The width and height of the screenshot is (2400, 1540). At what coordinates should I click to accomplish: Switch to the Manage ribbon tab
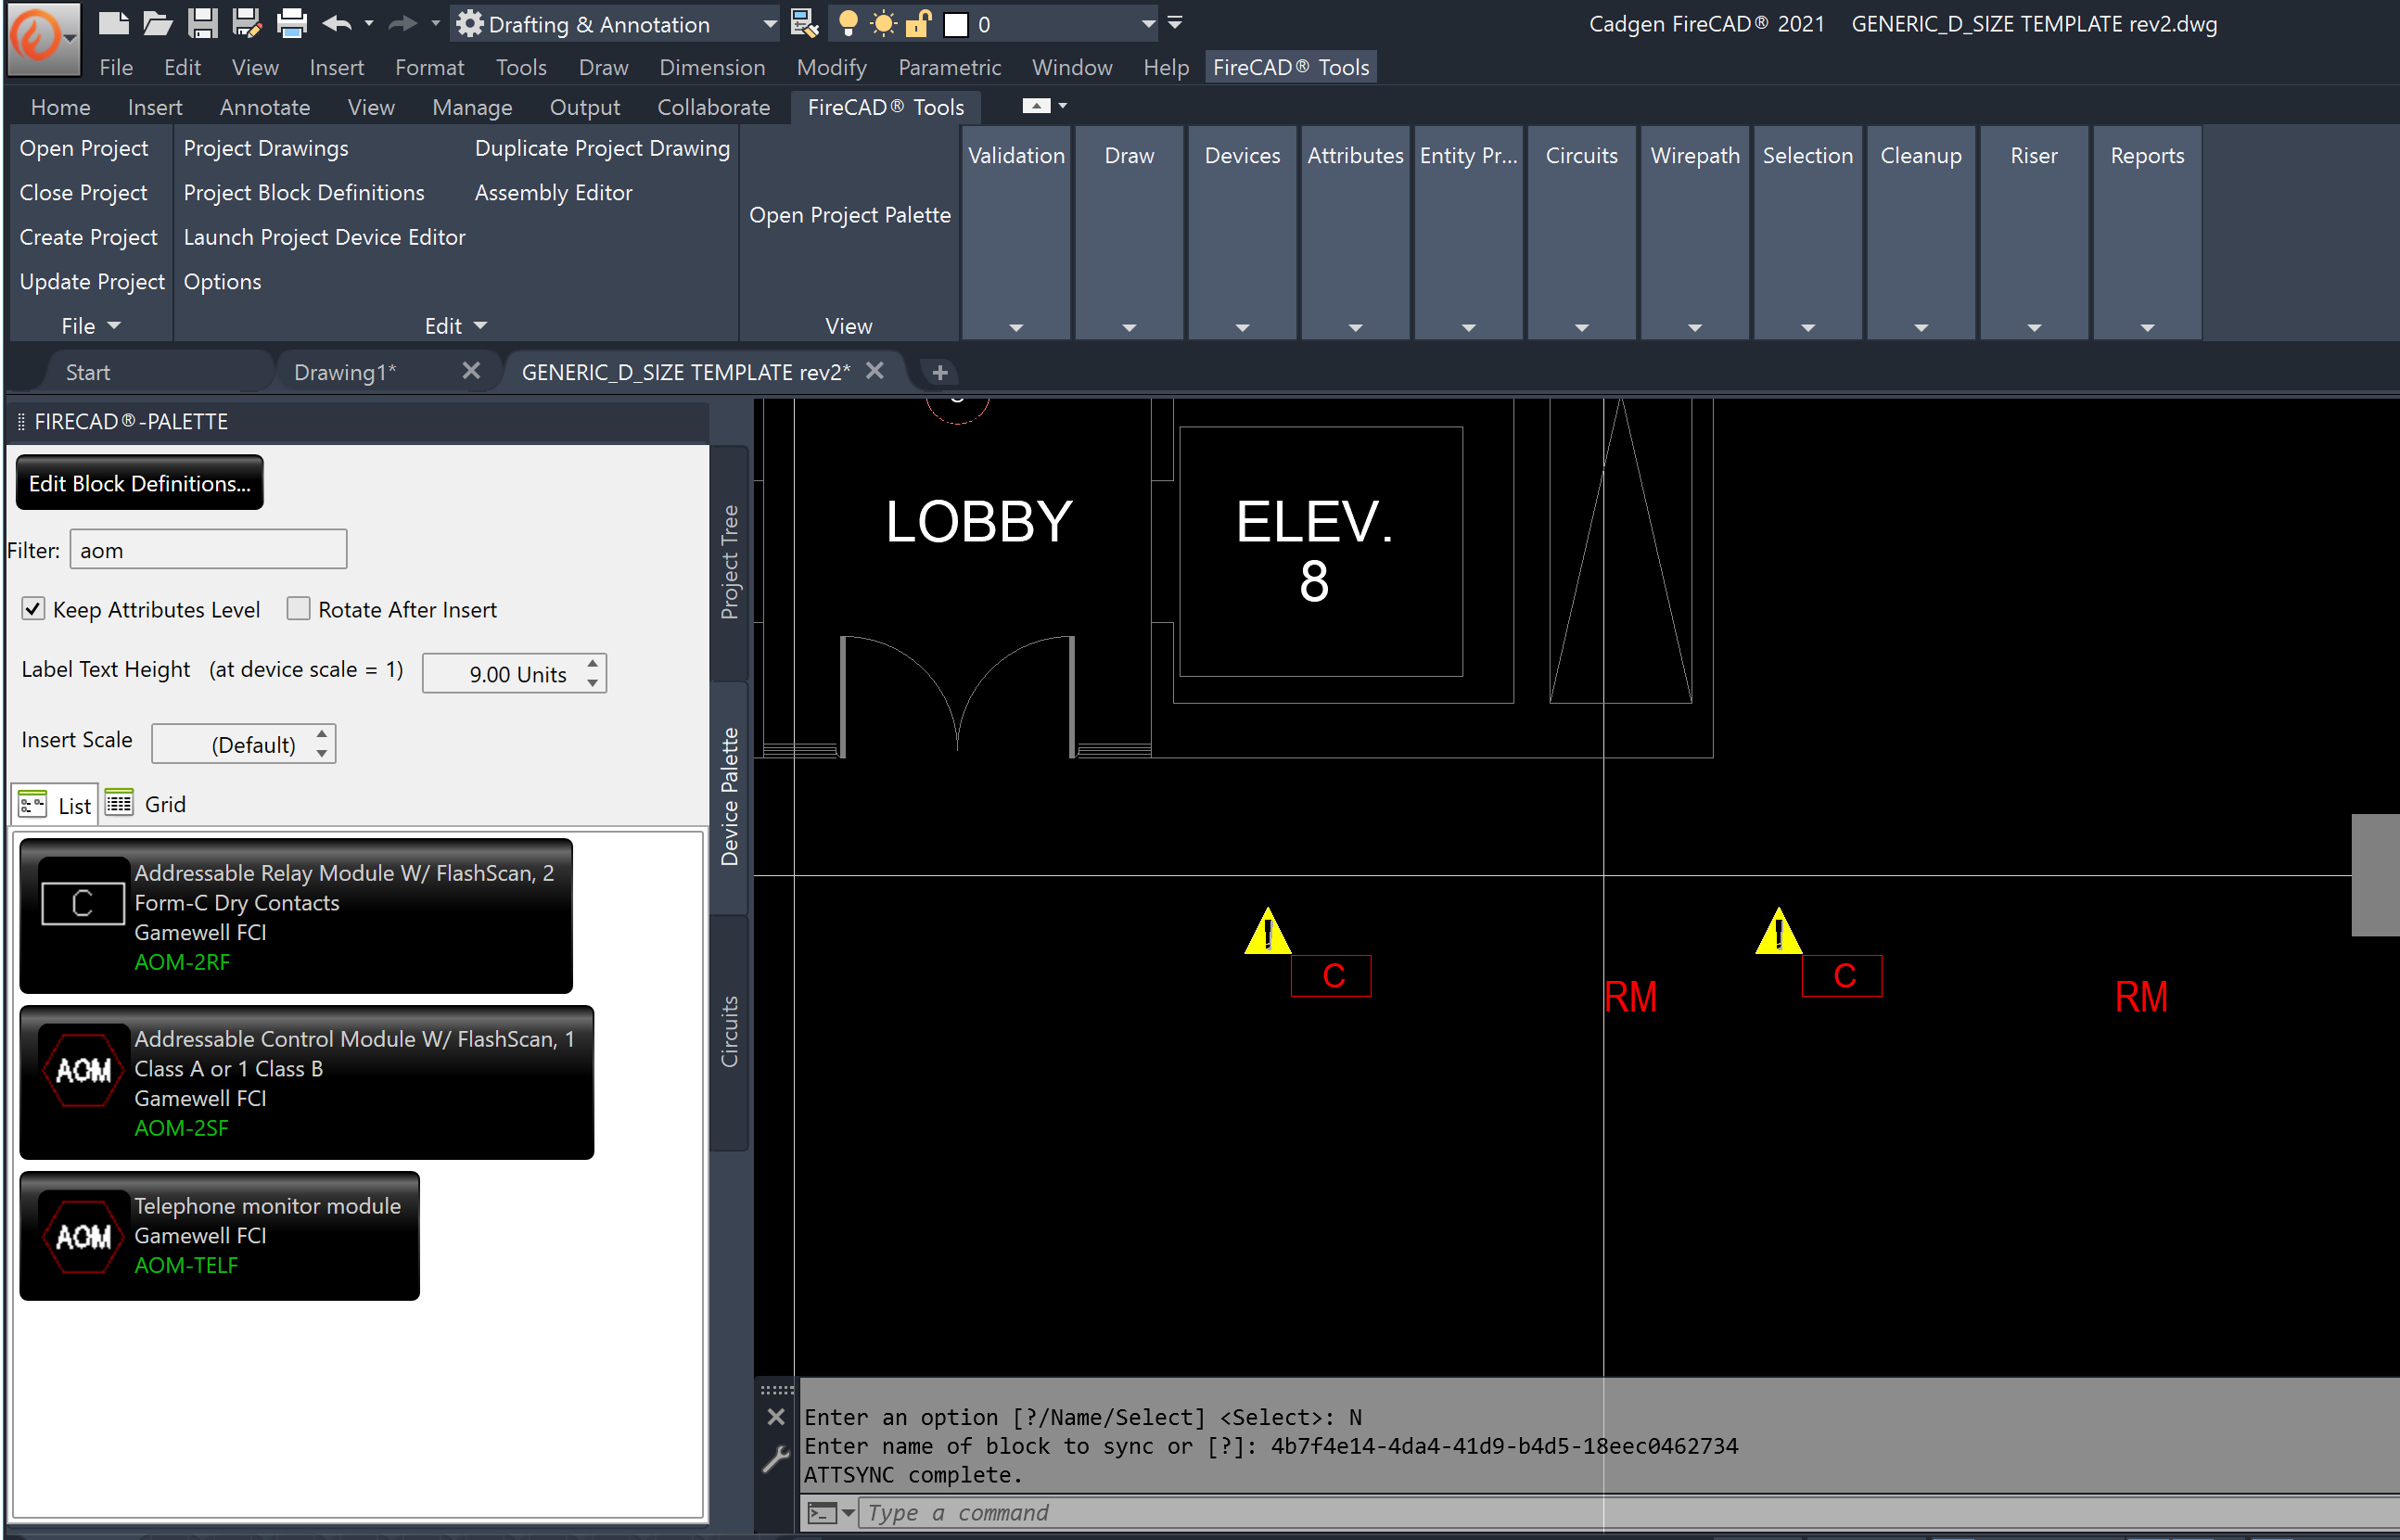472,107
